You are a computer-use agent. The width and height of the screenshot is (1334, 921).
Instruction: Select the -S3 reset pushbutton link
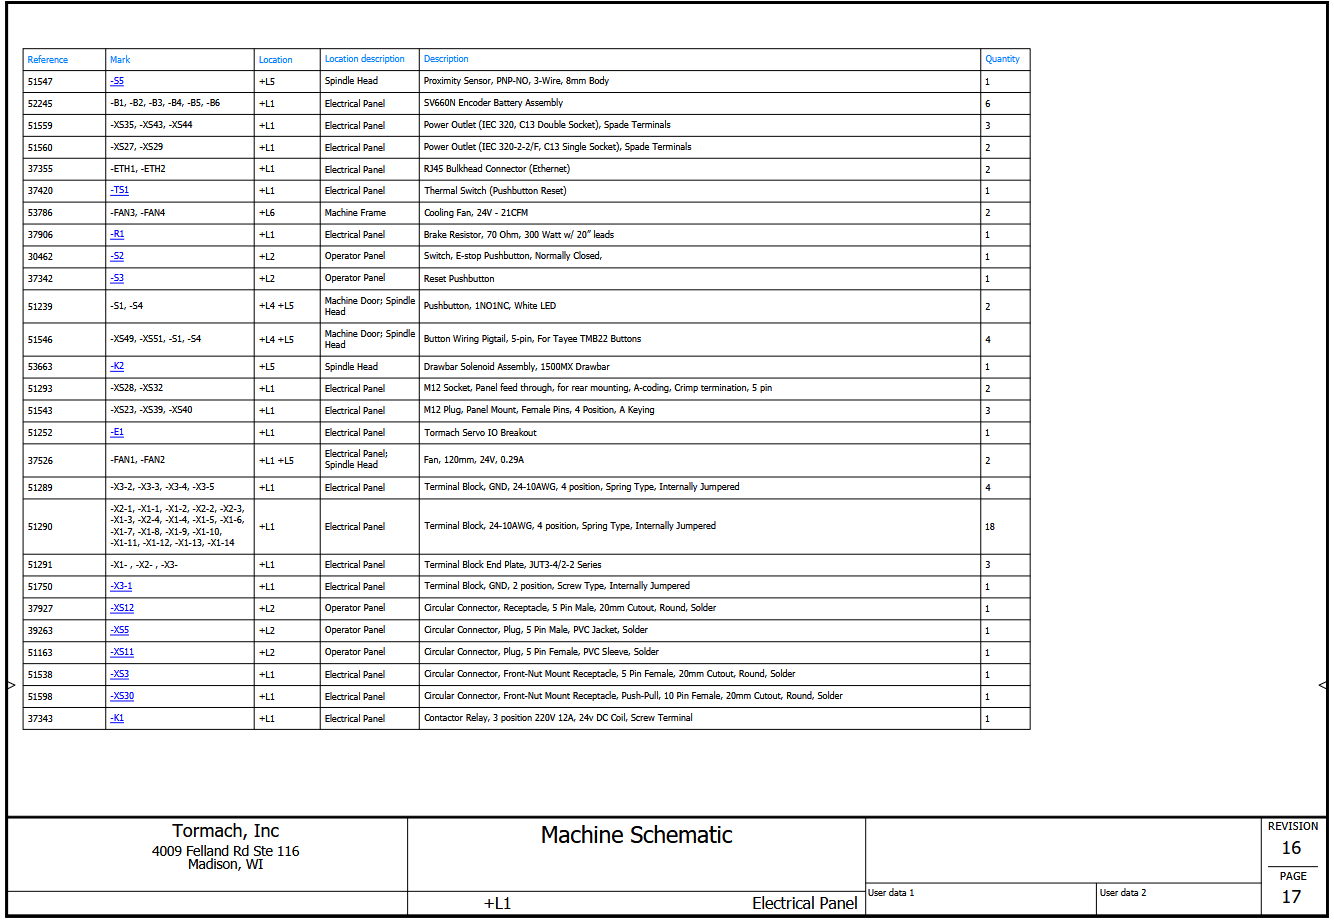(x=117, y=278)
